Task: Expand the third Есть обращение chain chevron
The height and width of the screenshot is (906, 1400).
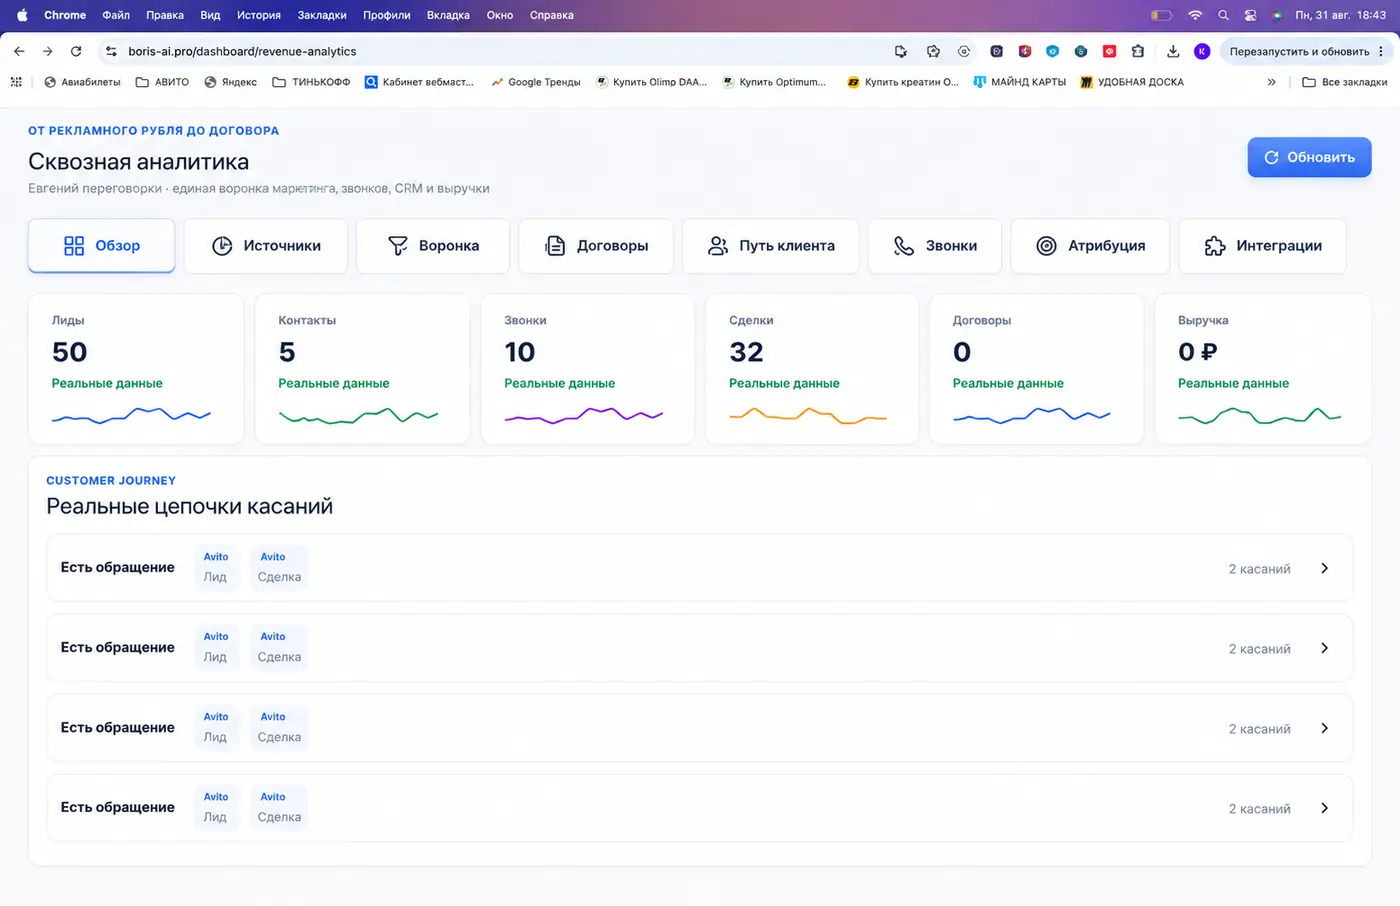Action: tap(1324, 728)
